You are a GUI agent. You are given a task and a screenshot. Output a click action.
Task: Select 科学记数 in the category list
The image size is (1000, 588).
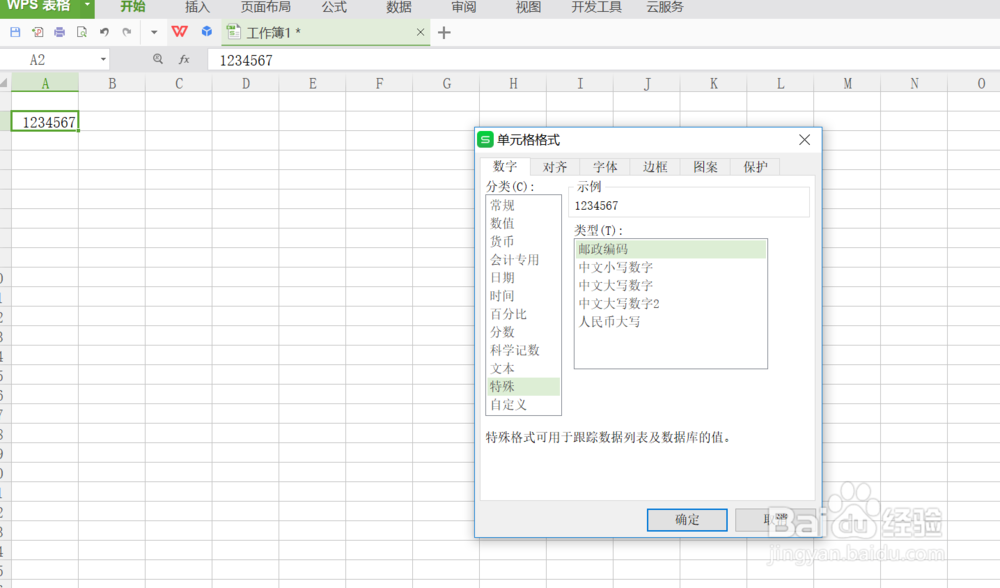[523, 350]
